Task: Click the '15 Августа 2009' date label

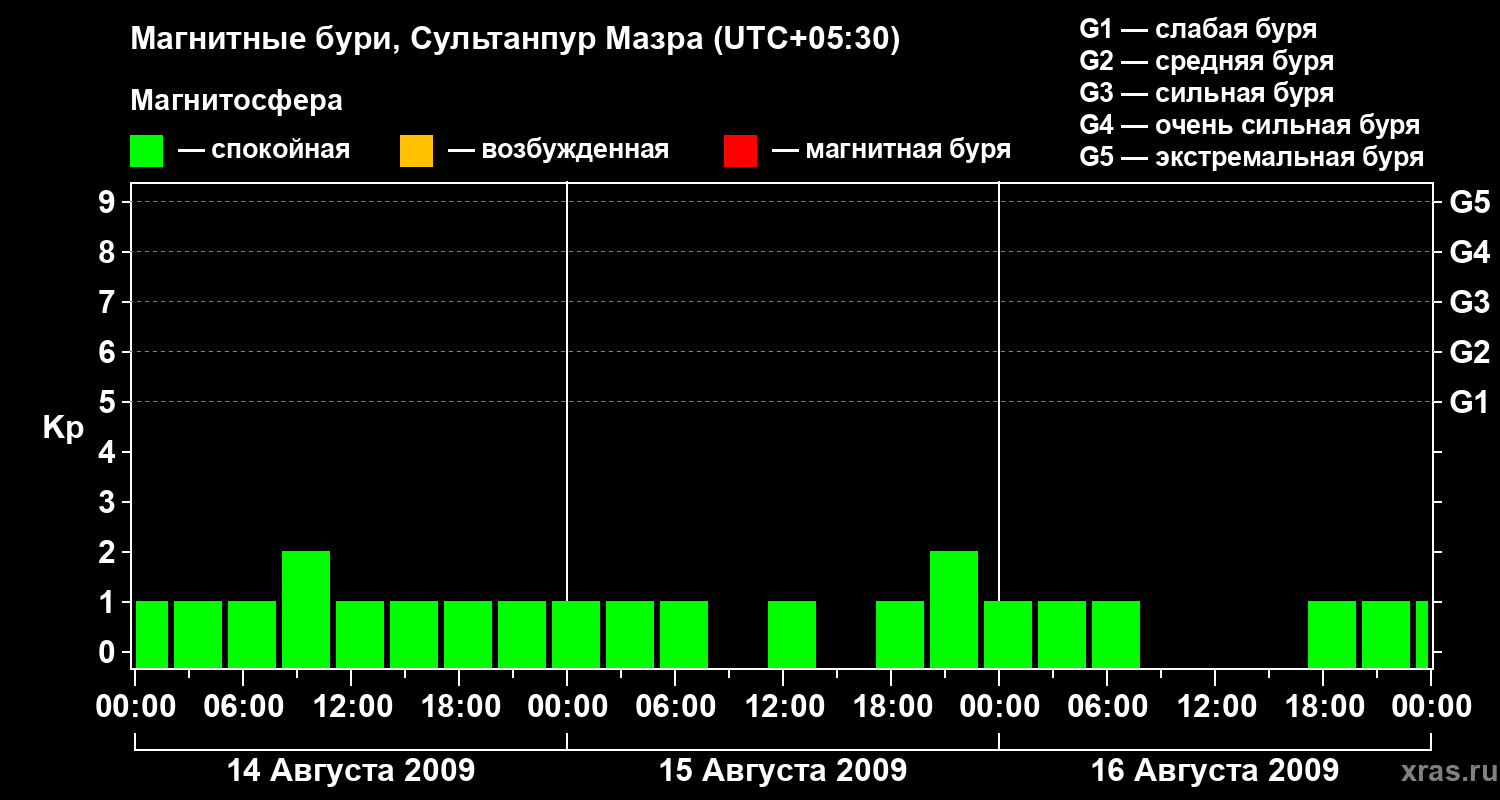Action: point(783,771)
